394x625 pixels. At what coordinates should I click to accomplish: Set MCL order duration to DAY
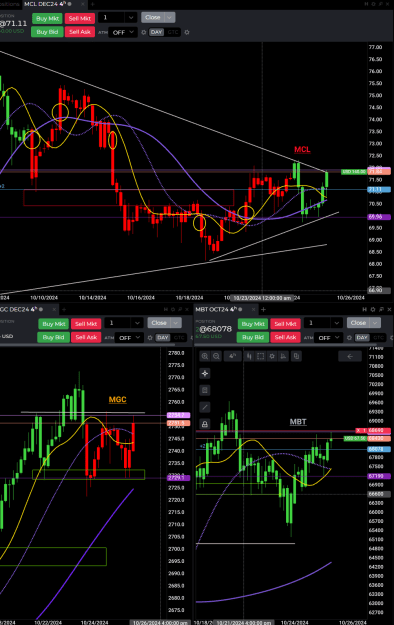(x=156, y=32)
